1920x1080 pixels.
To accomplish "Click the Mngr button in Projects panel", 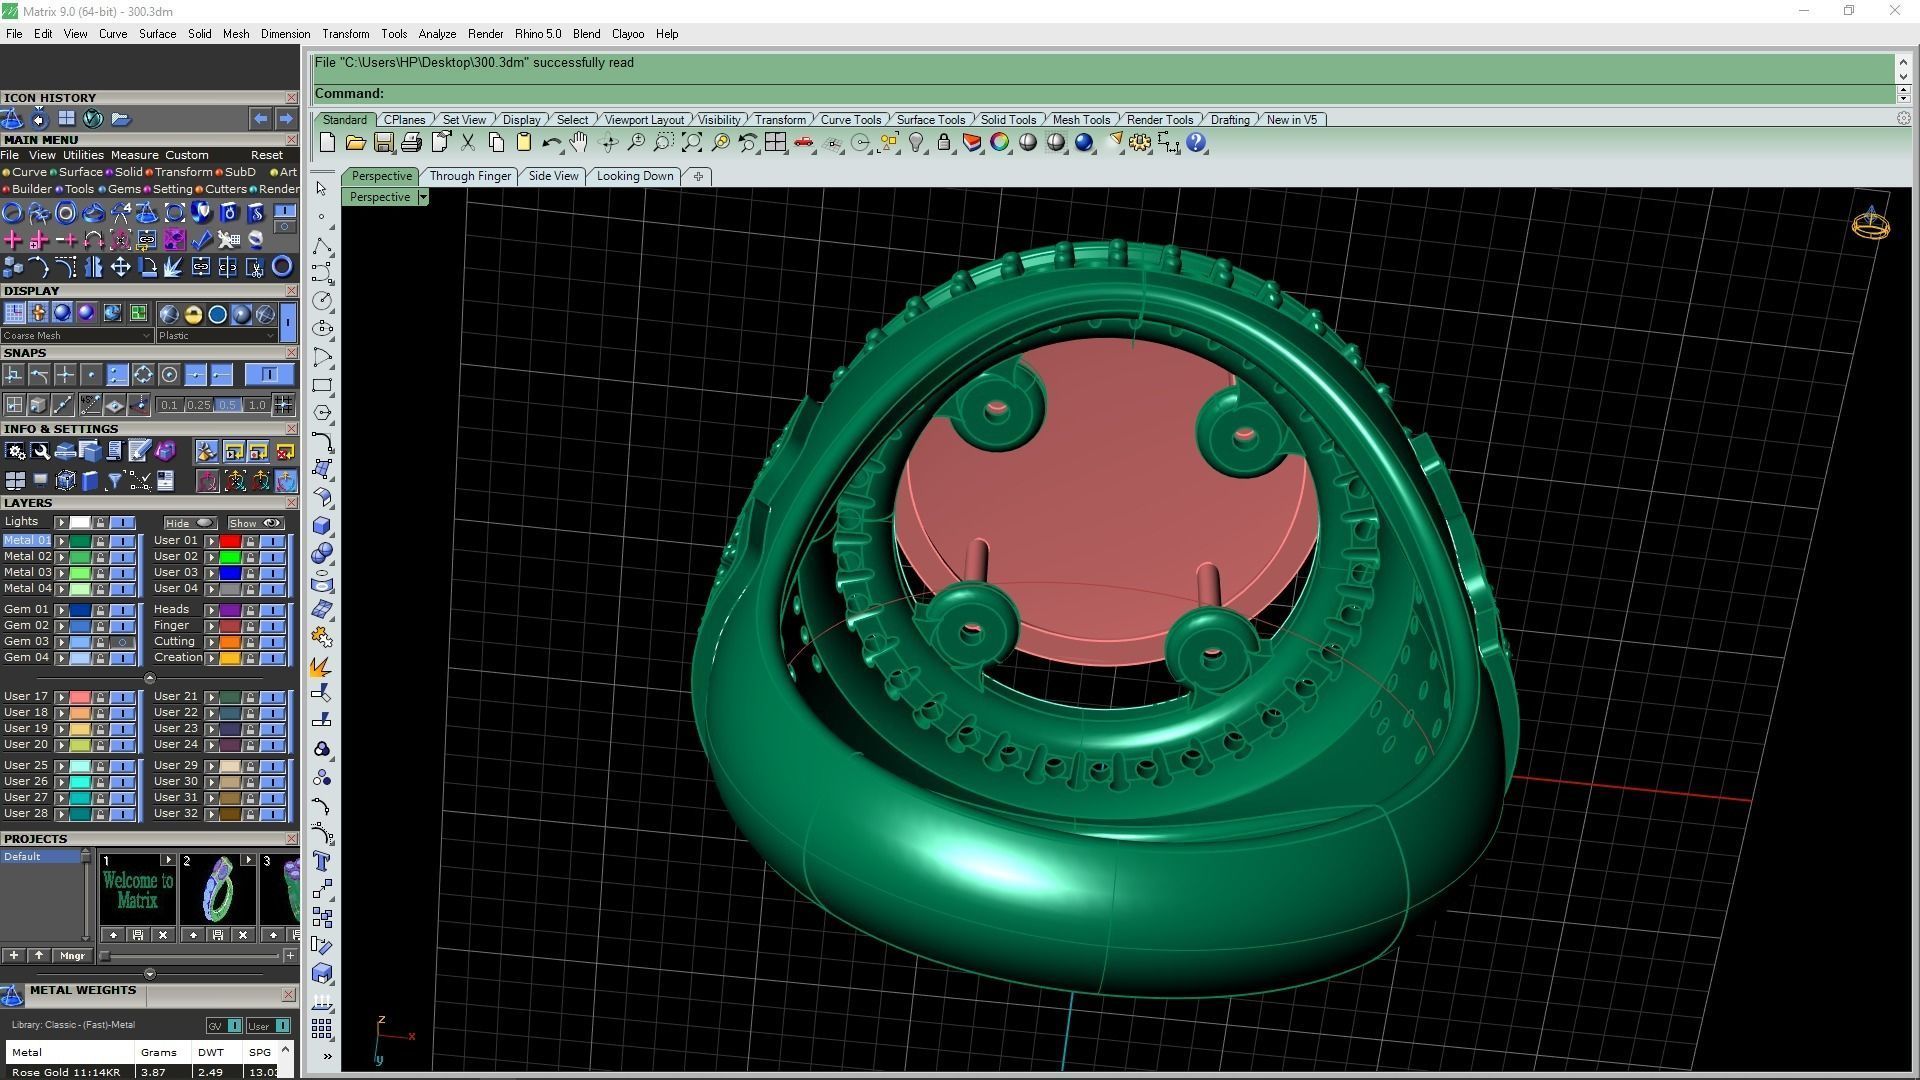I will pos(72,956).
